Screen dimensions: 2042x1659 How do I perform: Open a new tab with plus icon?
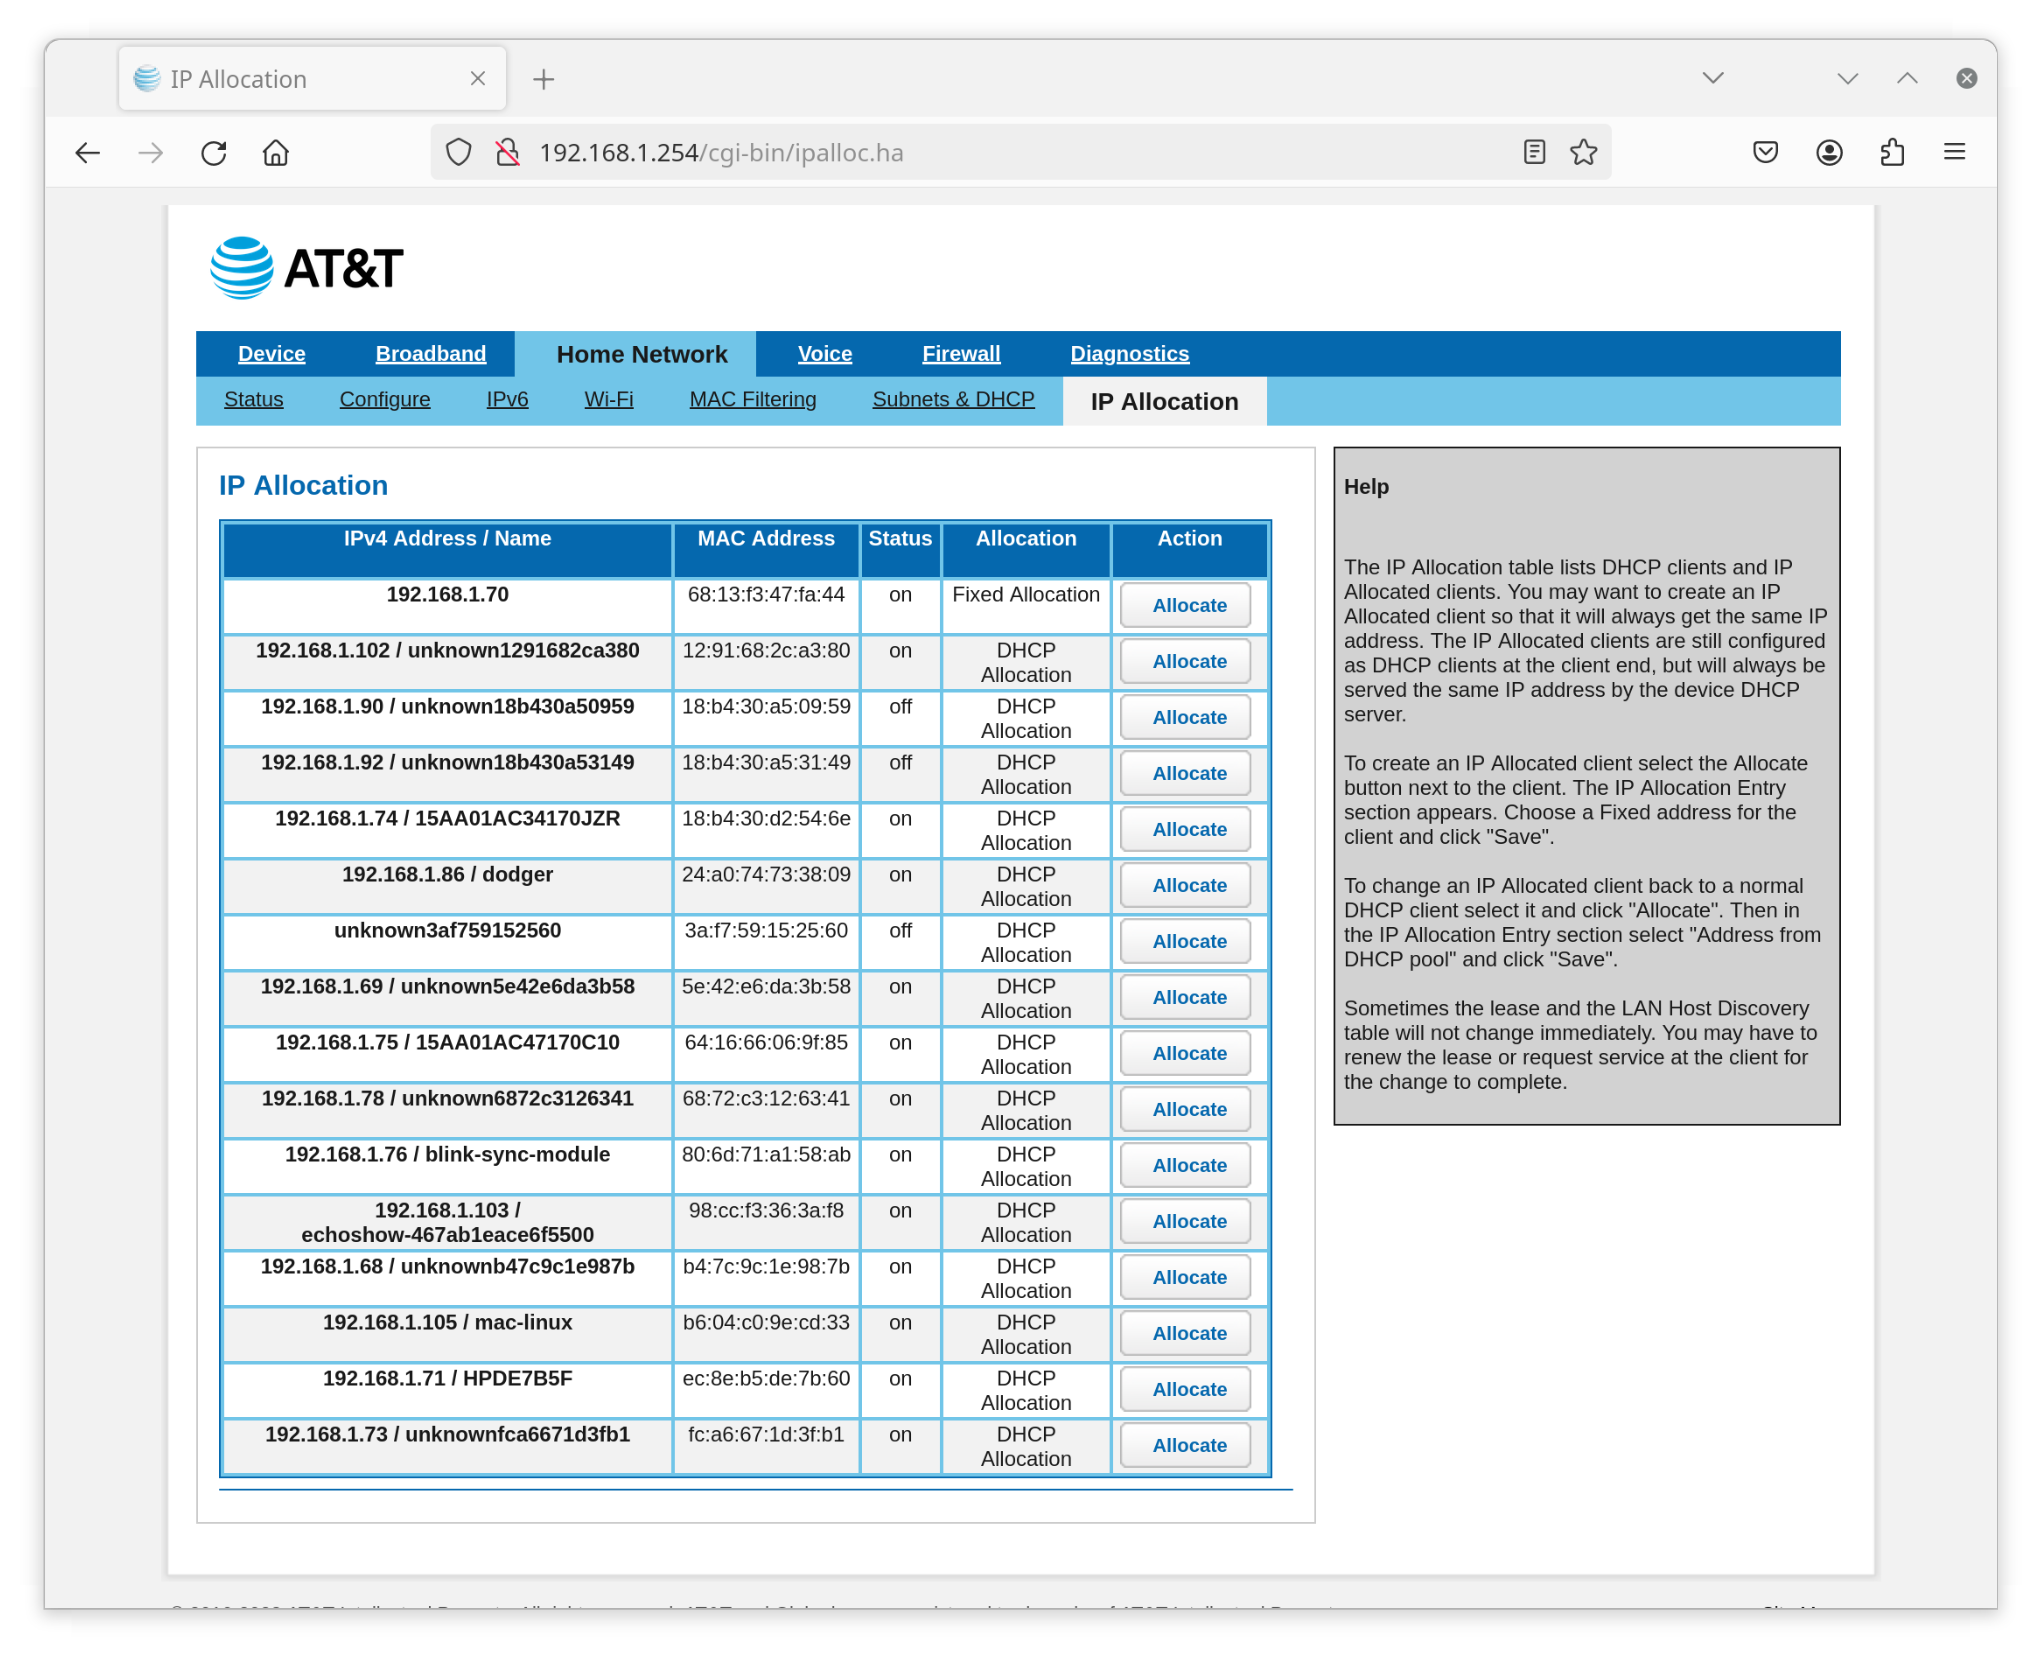pyautogui.click(x=543, y=79)
